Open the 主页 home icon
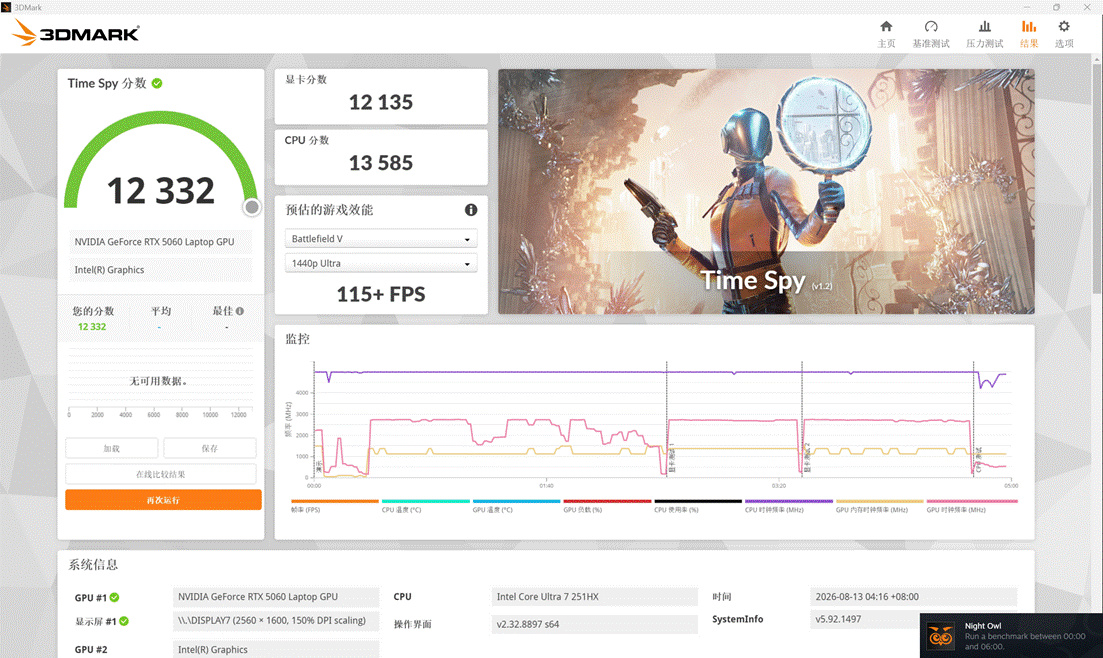 (886, 27)
